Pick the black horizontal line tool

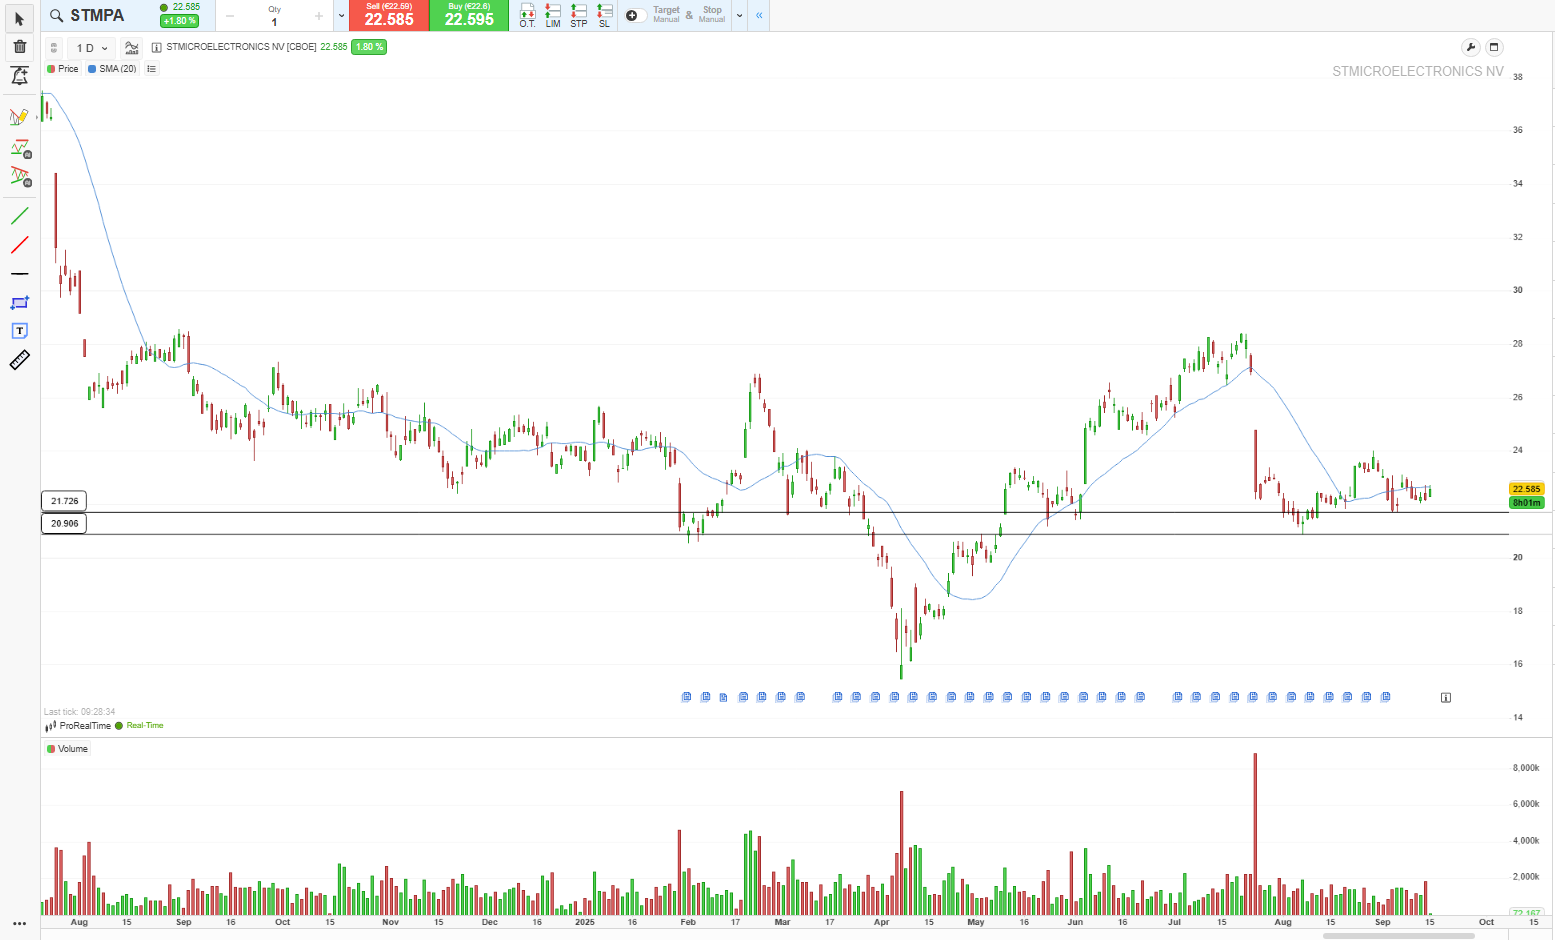19,274
